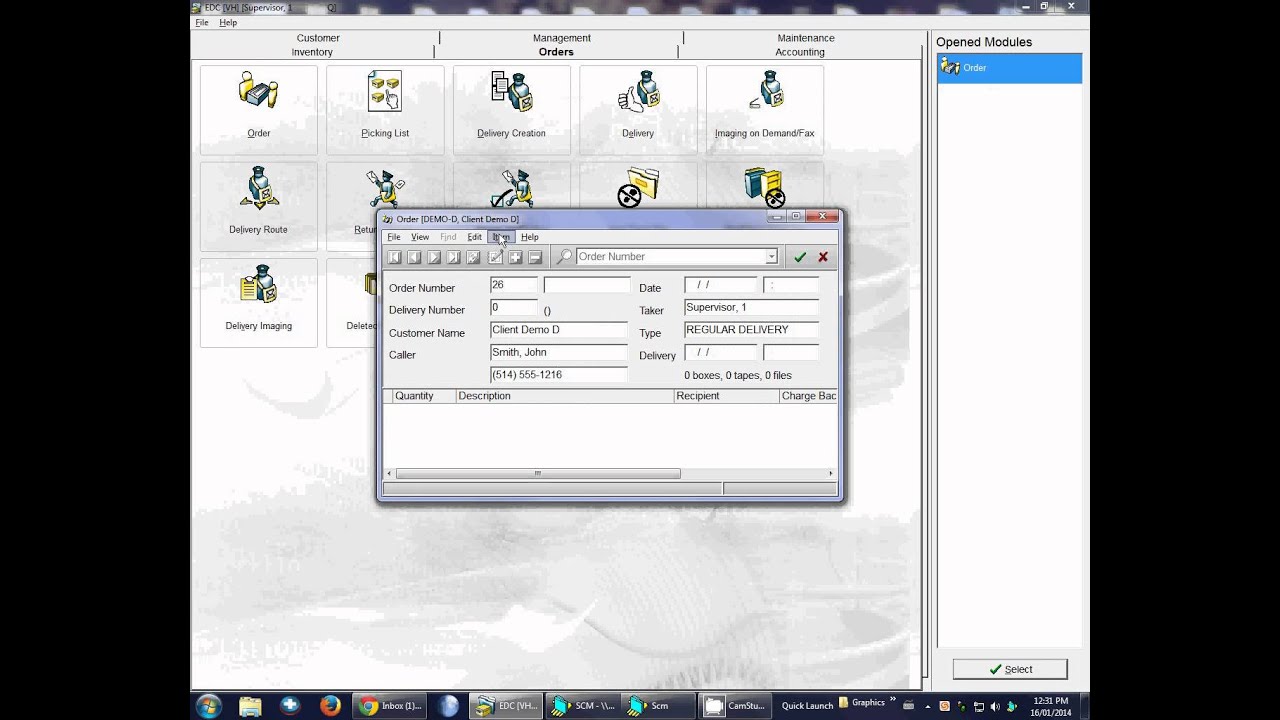Open the Delivery Imaging module
The width and height of the screenshot is (1280, 720).
[259, 302]
